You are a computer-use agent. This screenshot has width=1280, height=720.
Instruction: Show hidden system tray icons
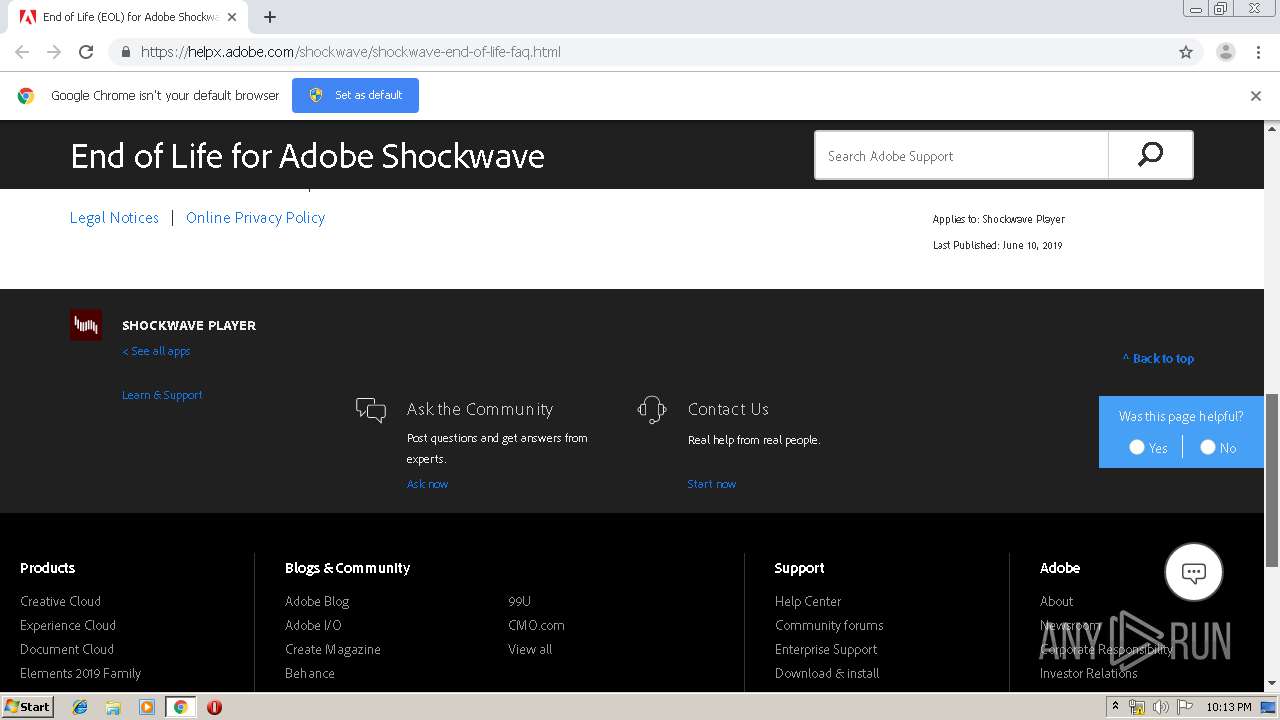[x=1116, y=707]
